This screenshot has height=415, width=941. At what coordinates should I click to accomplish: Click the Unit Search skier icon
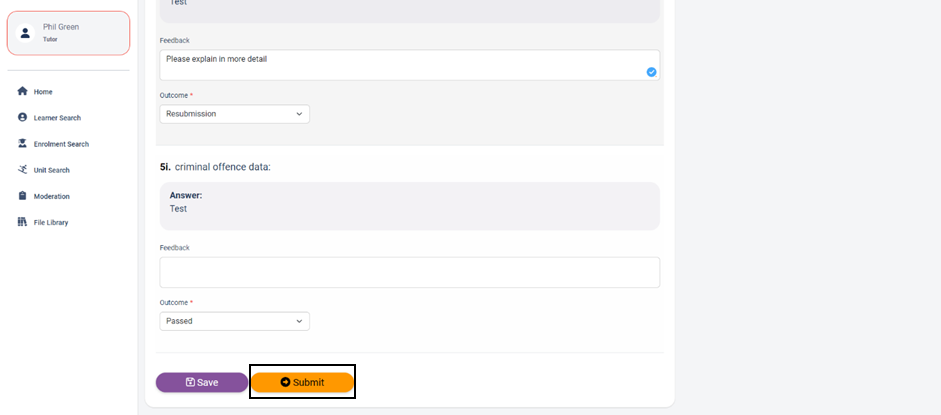coord(22,170)
